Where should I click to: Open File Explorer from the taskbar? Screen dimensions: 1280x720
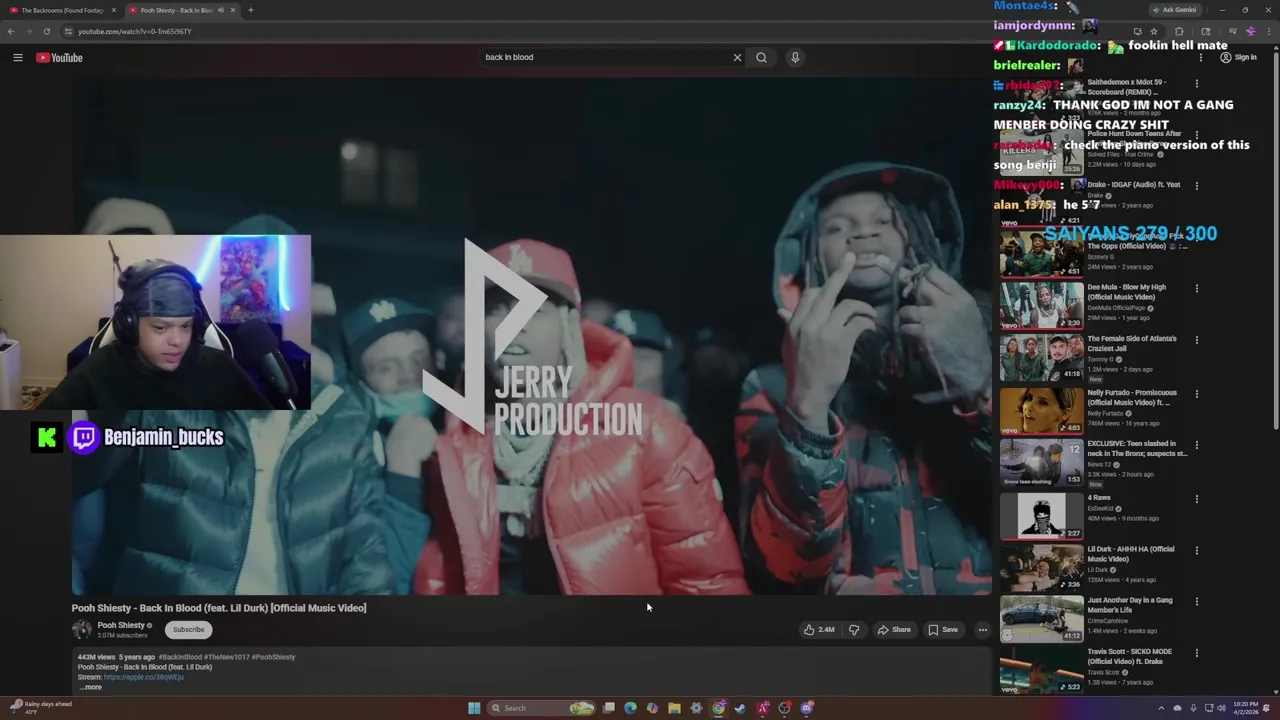point(674,708)
